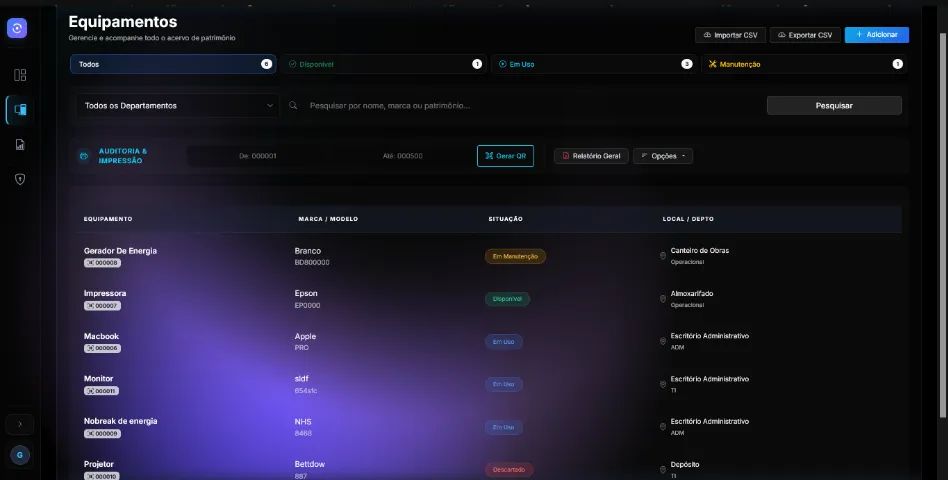Click the Relatório Geral button
Screen dimensions: 948x480
[591, 156]
